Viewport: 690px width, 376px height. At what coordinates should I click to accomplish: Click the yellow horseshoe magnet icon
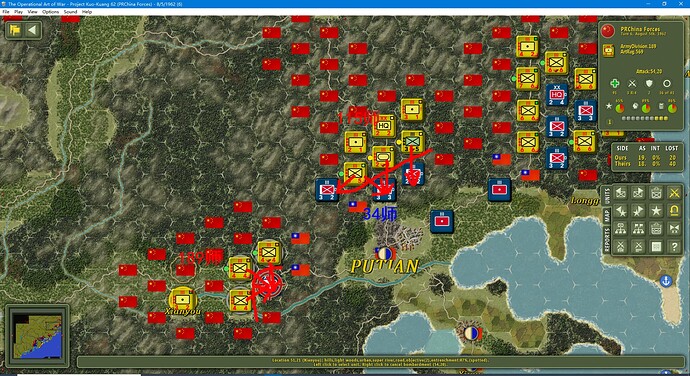674,211
